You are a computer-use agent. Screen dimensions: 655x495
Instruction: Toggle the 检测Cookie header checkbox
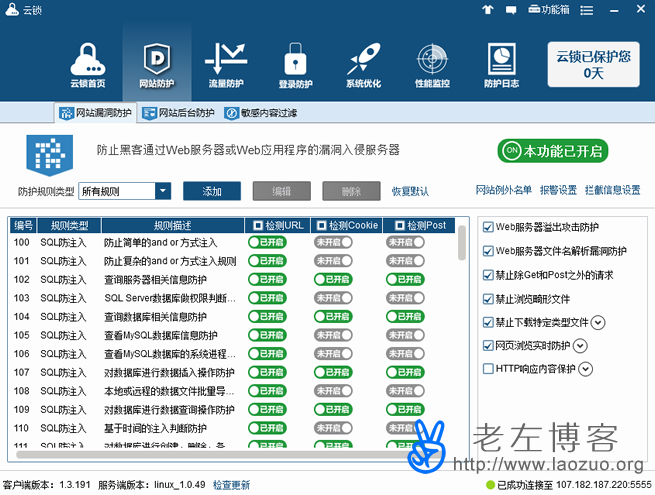pyautogui.click(x=322, y=226)
